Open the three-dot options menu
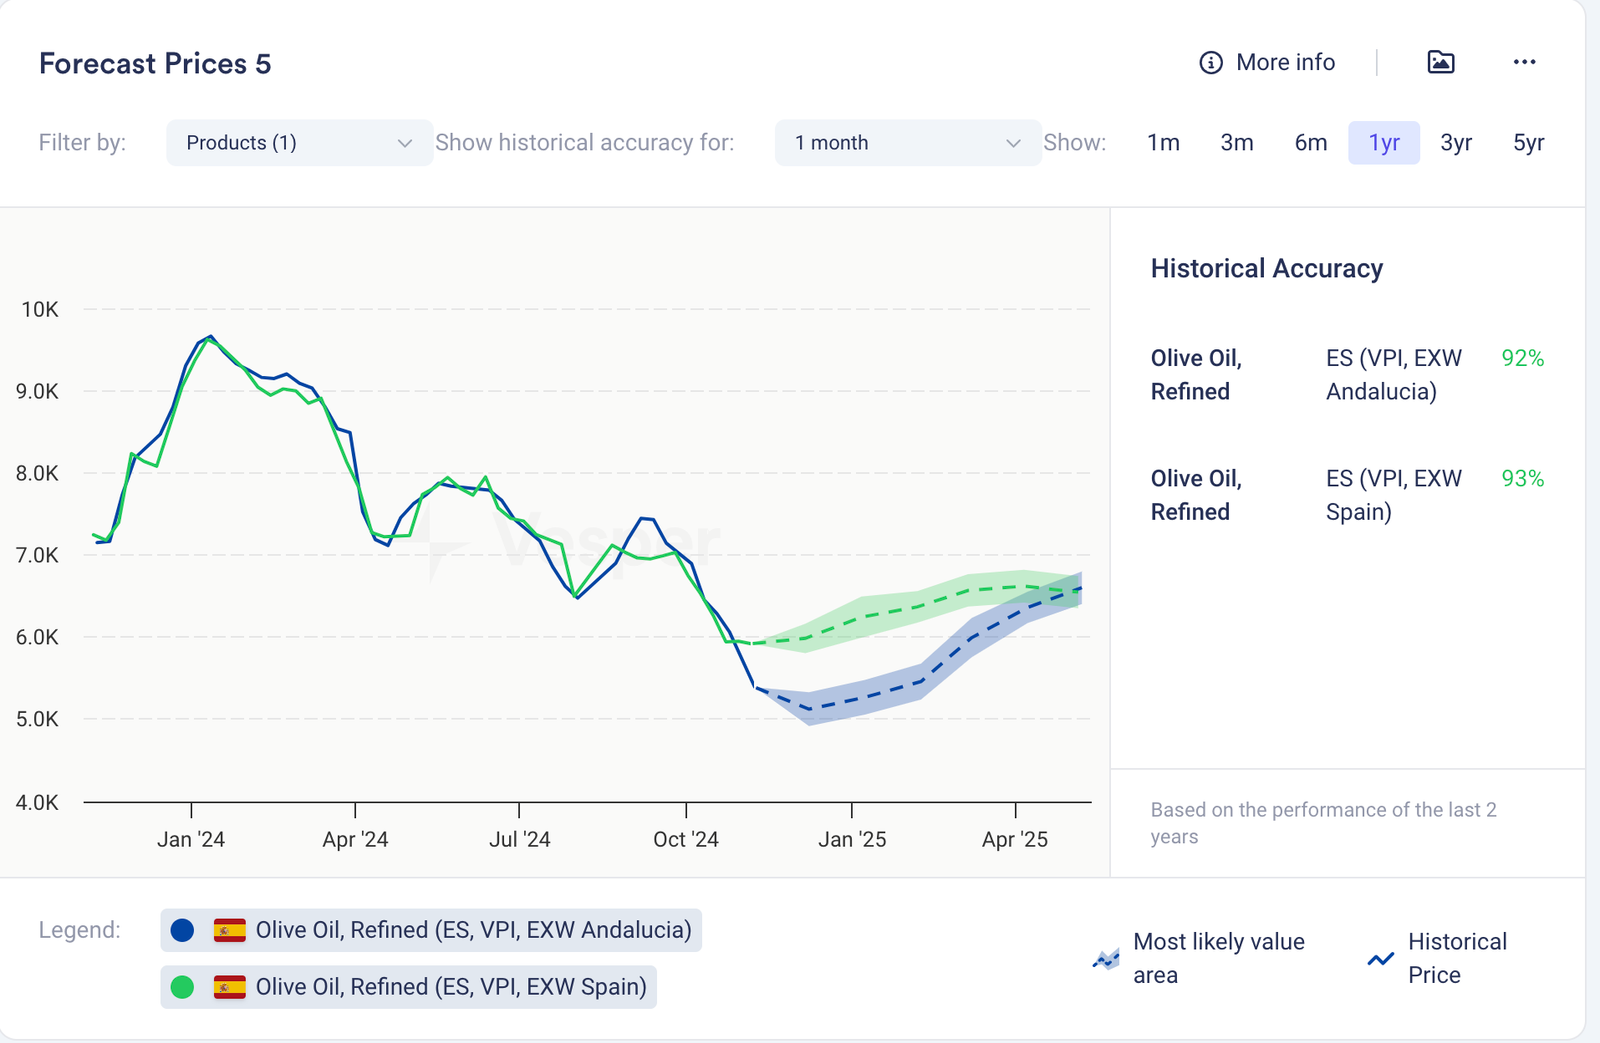 pyautogui.click(x=1524, y=62)
